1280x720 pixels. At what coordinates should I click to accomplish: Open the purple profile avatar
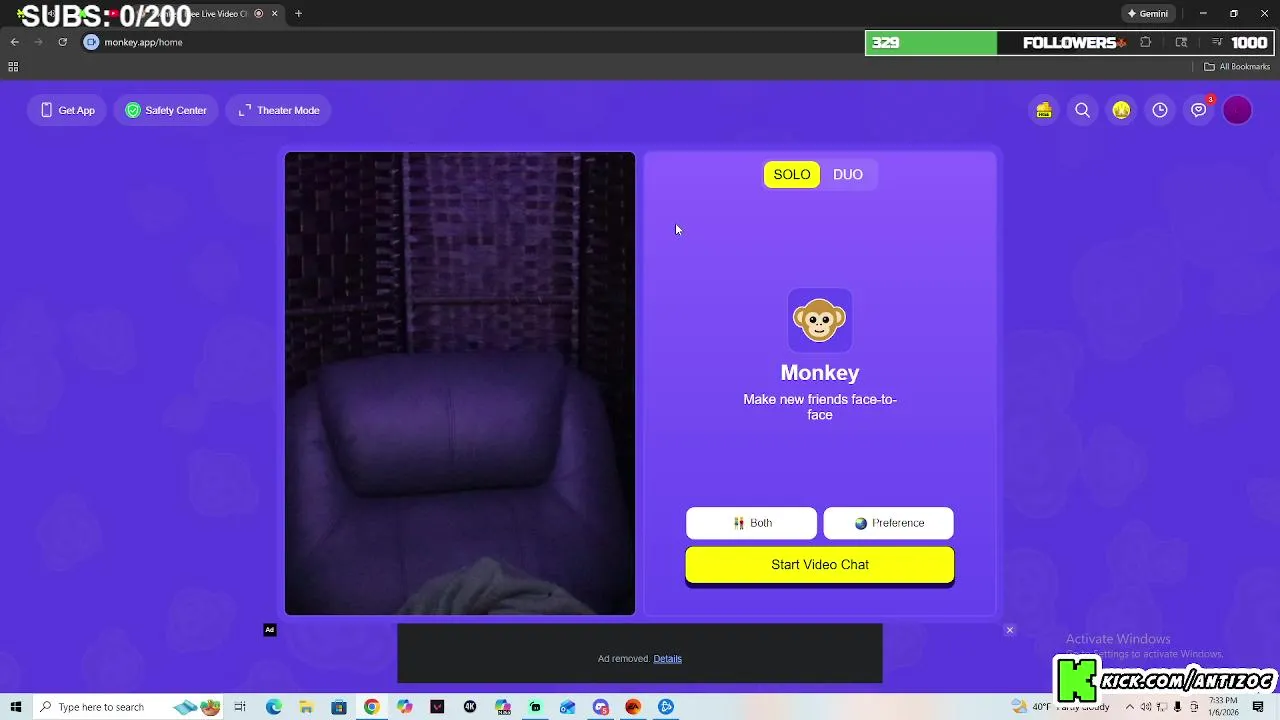[1237, 110]
